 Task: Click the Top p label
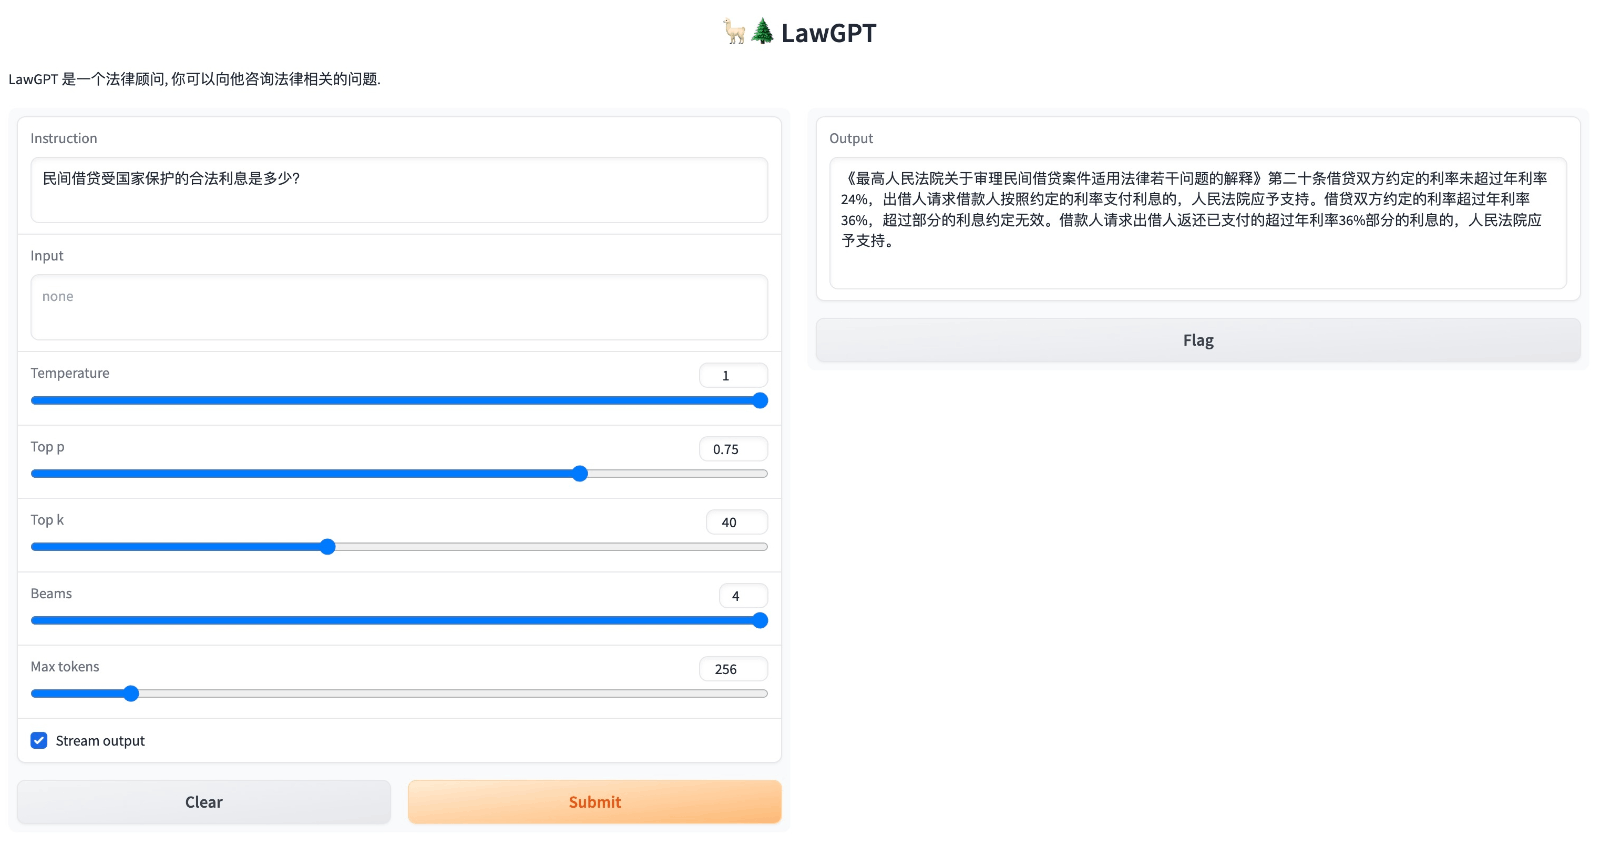coord(47,447)
